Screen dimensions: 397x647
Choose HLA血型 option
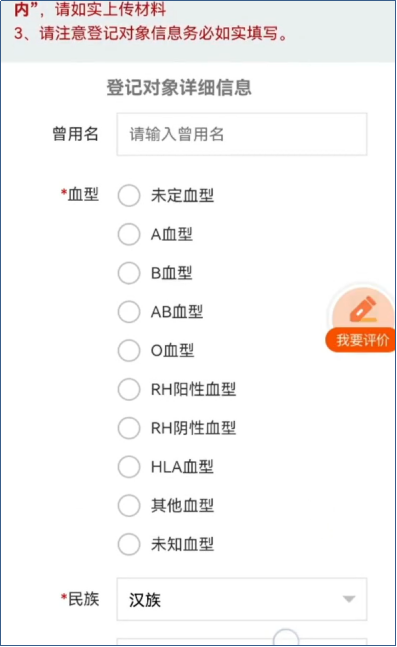pos(129,467)
